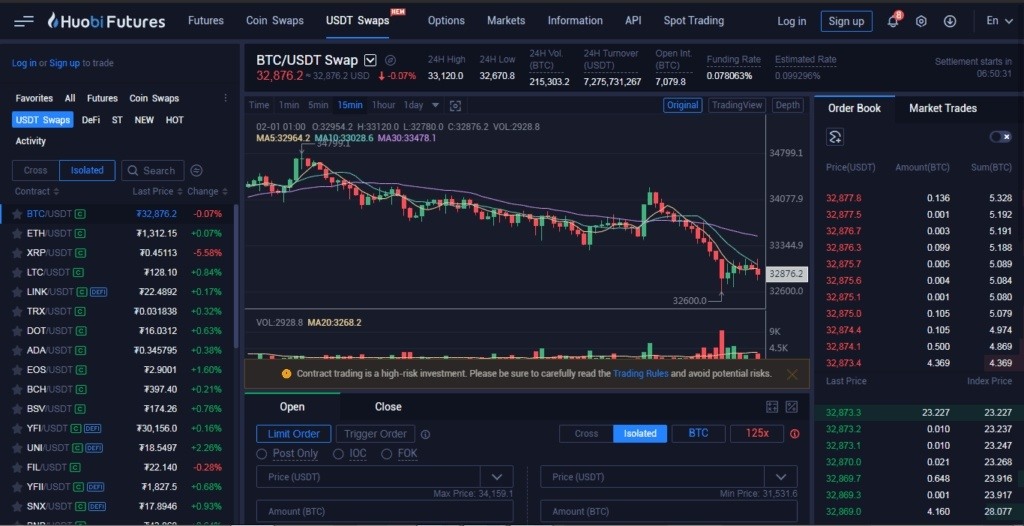Switch contract list to Cross margin

coord(35,171)
